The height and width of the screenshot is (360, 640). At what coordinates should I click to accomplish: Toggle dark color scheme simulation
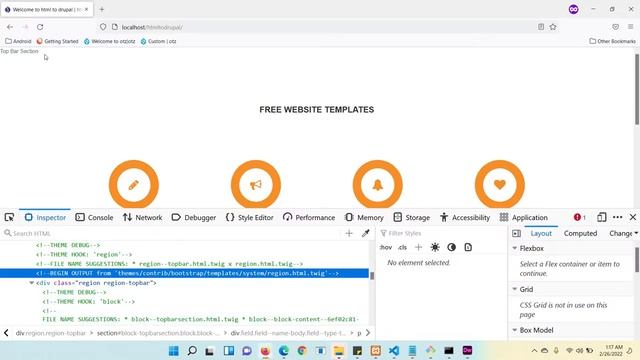pos(451,247)
